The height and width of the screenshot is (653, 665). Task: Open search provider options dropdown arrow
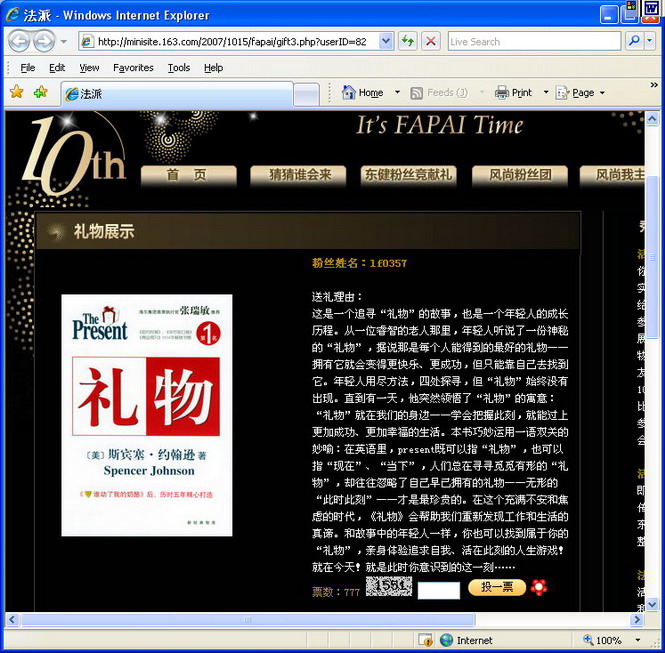point(650,41)
